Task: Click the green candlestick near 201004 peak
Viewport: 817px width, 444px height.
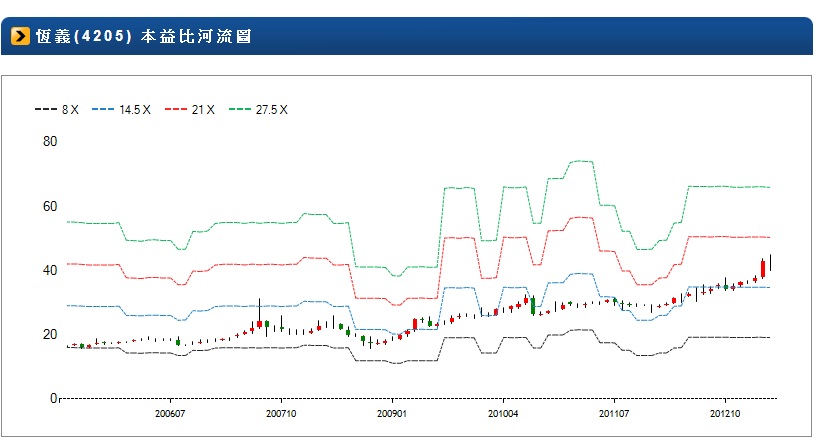Action: (x=533, y=306)
